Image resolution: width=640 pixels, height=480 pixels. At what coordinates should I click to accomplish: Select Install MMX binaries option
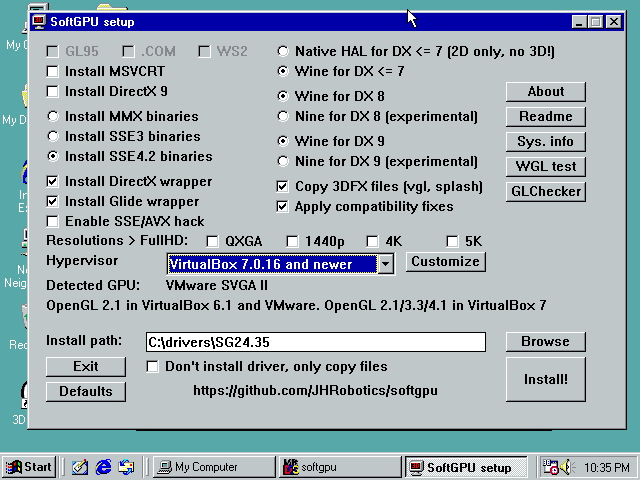[x=53, y=116]
